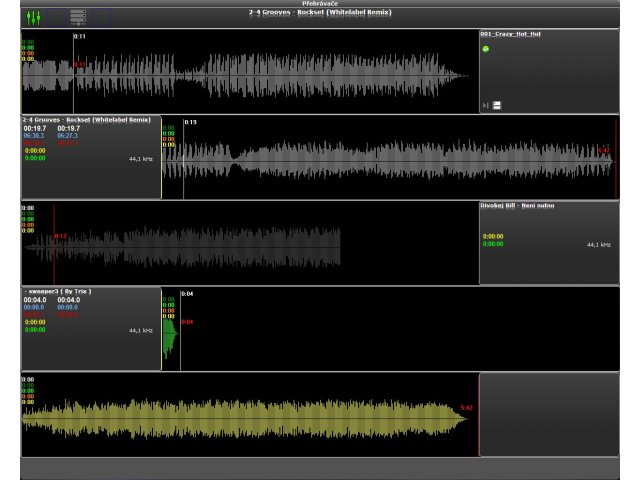The height and width of the screenshot is (480, 640).
Task: Click white list icon in 001_Crazy_Hut_Hut panel
Action: 497,105
